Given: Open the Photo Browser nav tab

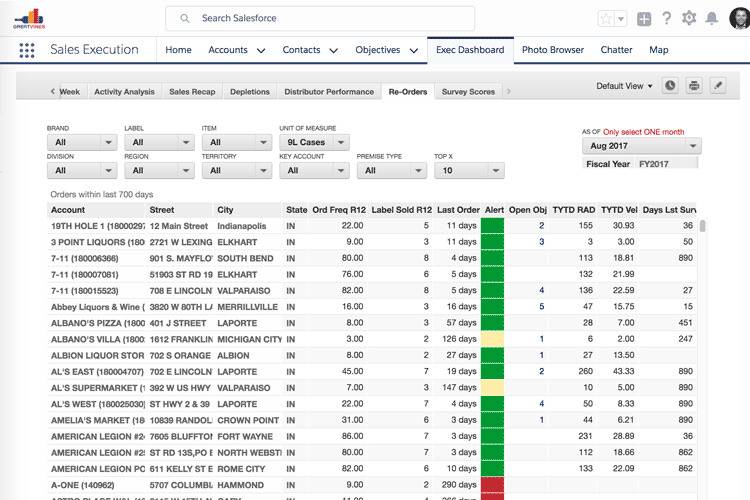Looking at the screenshot, I should (x=552, y=50).
